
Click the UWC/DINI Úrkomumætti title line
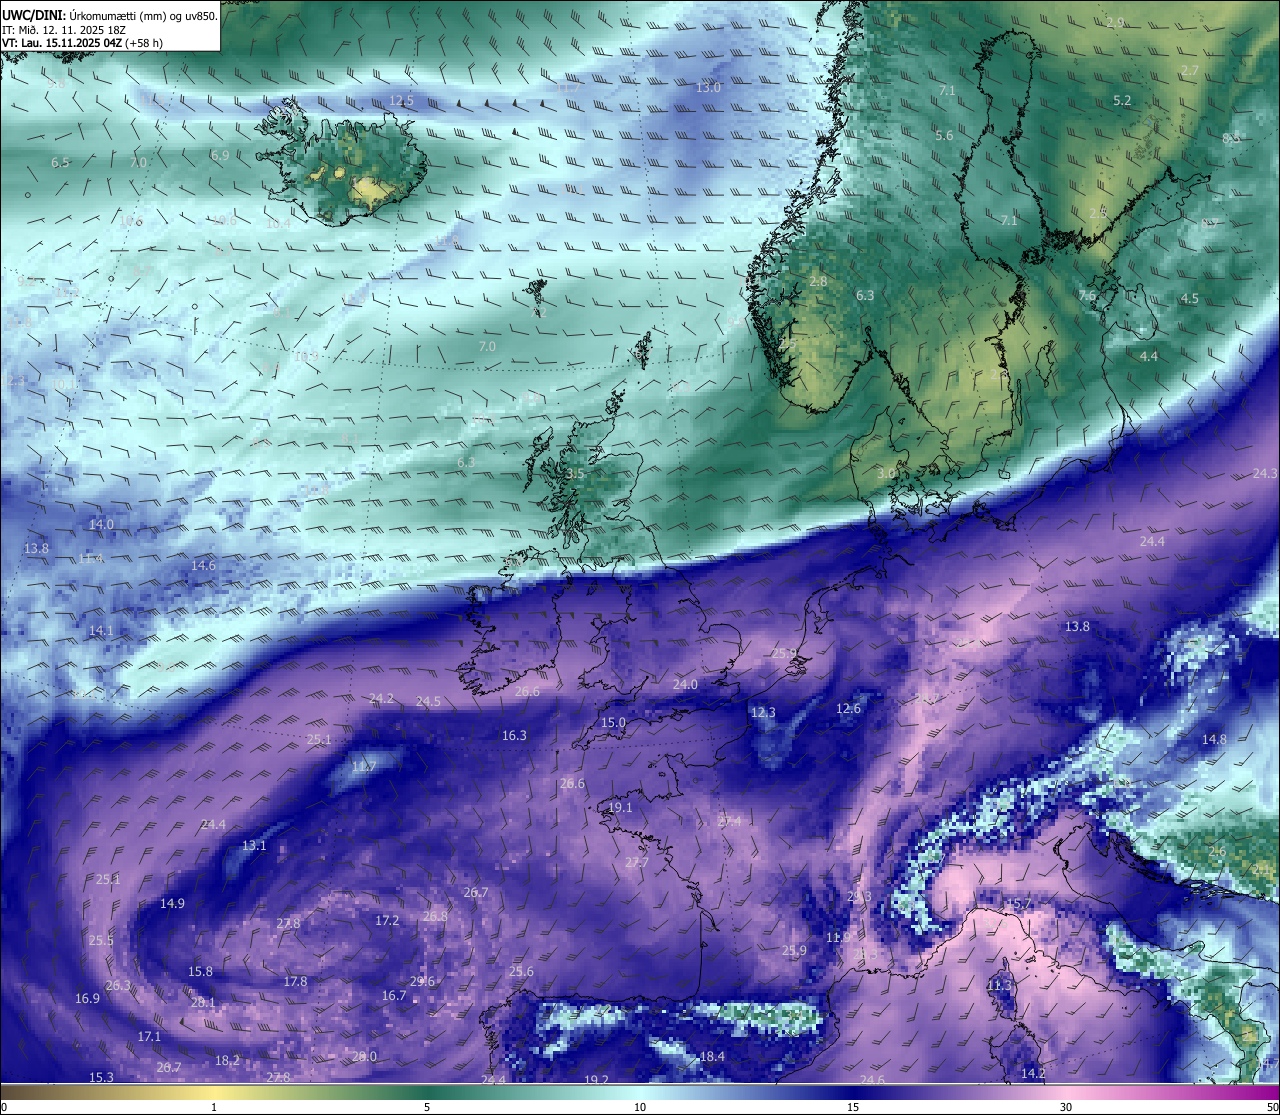(x=110, y=15)
